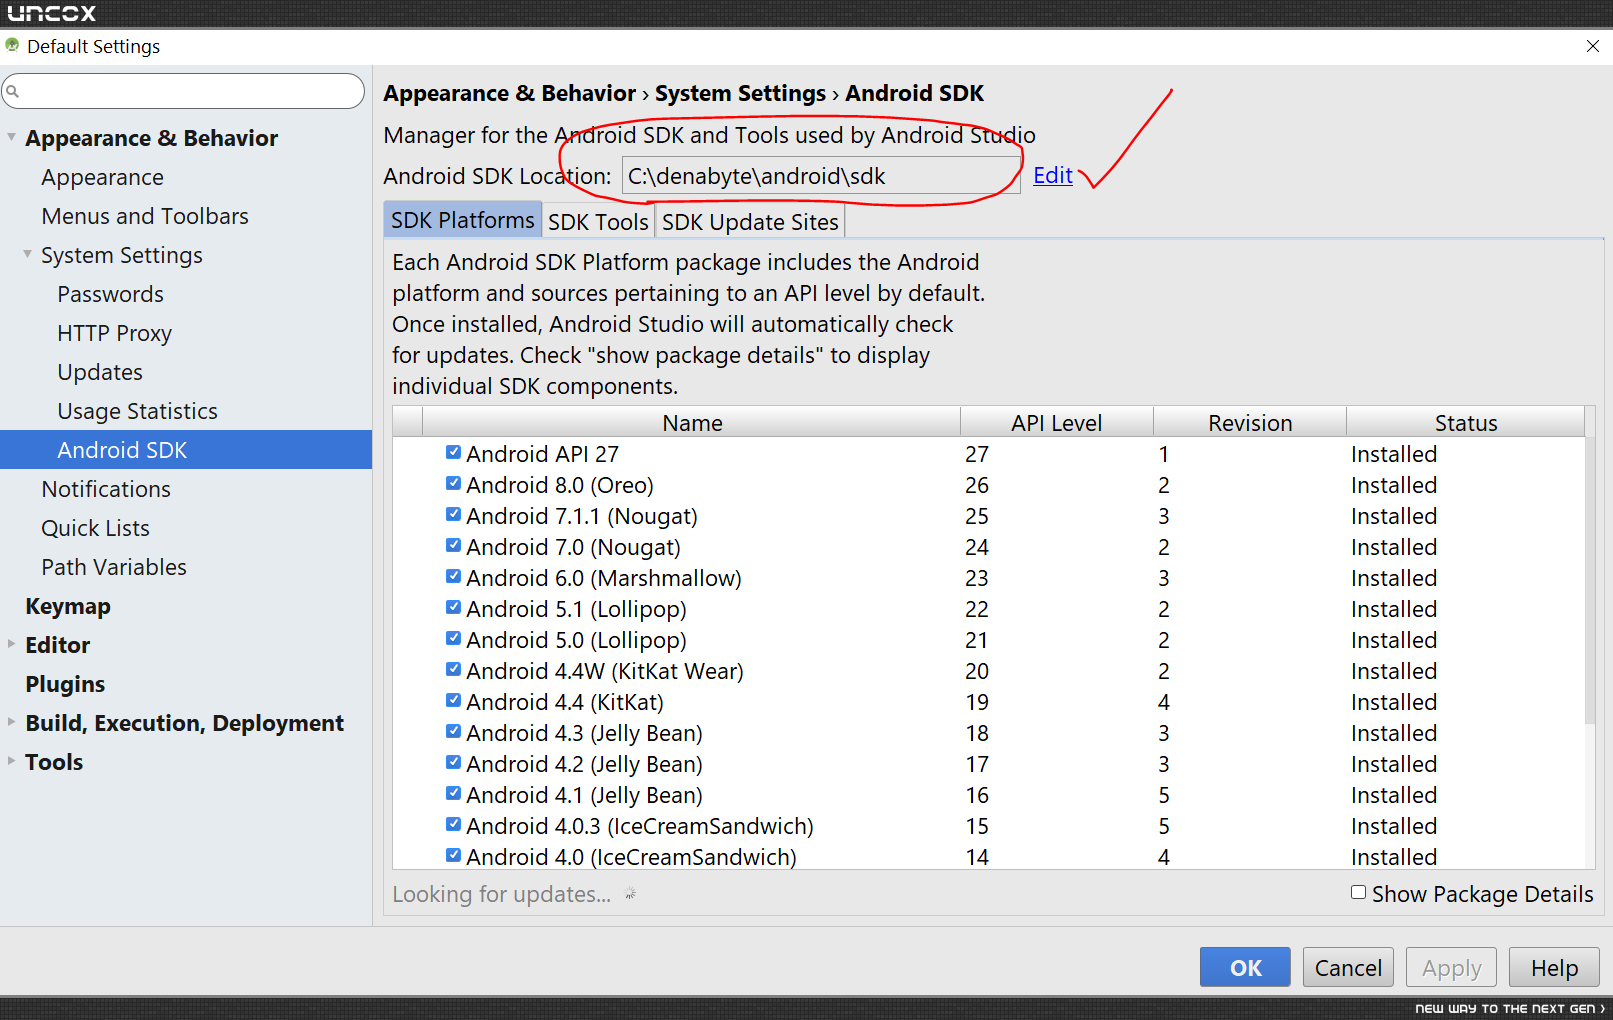This screenshot has height=1020, width=1613.
Task: Open Path Variables settings
Action: click(114, 567)
